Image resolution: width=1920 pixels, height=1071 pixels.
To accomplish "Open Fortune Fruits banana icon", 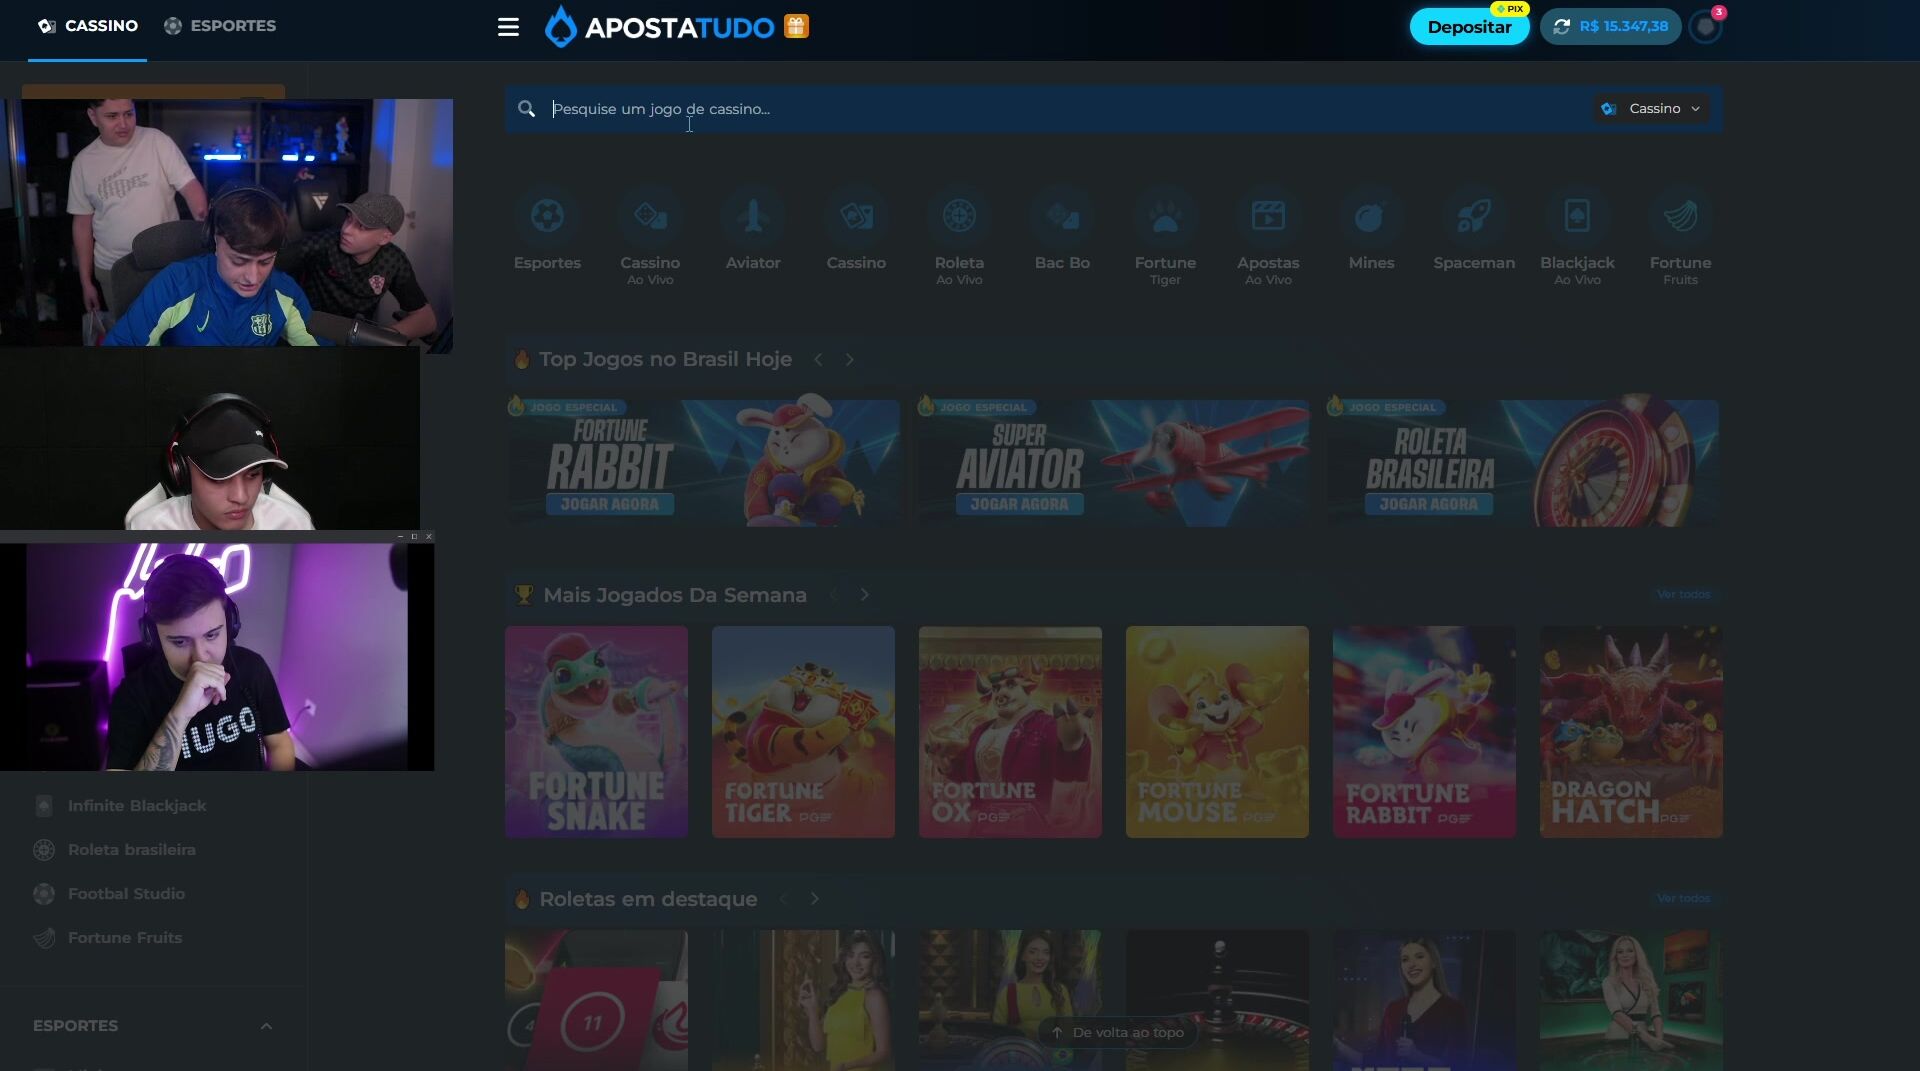I will (1680, 216).
